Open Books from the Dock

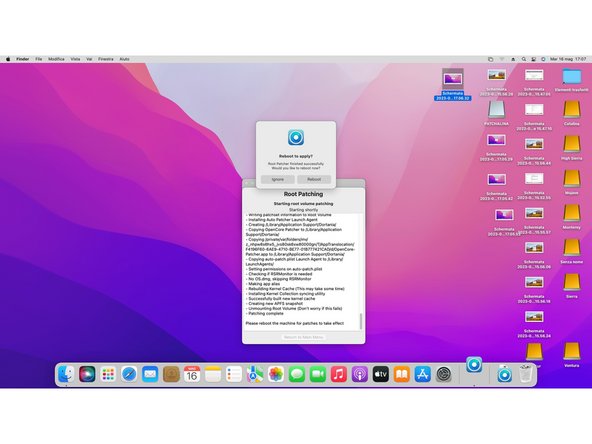pos(402,374)
